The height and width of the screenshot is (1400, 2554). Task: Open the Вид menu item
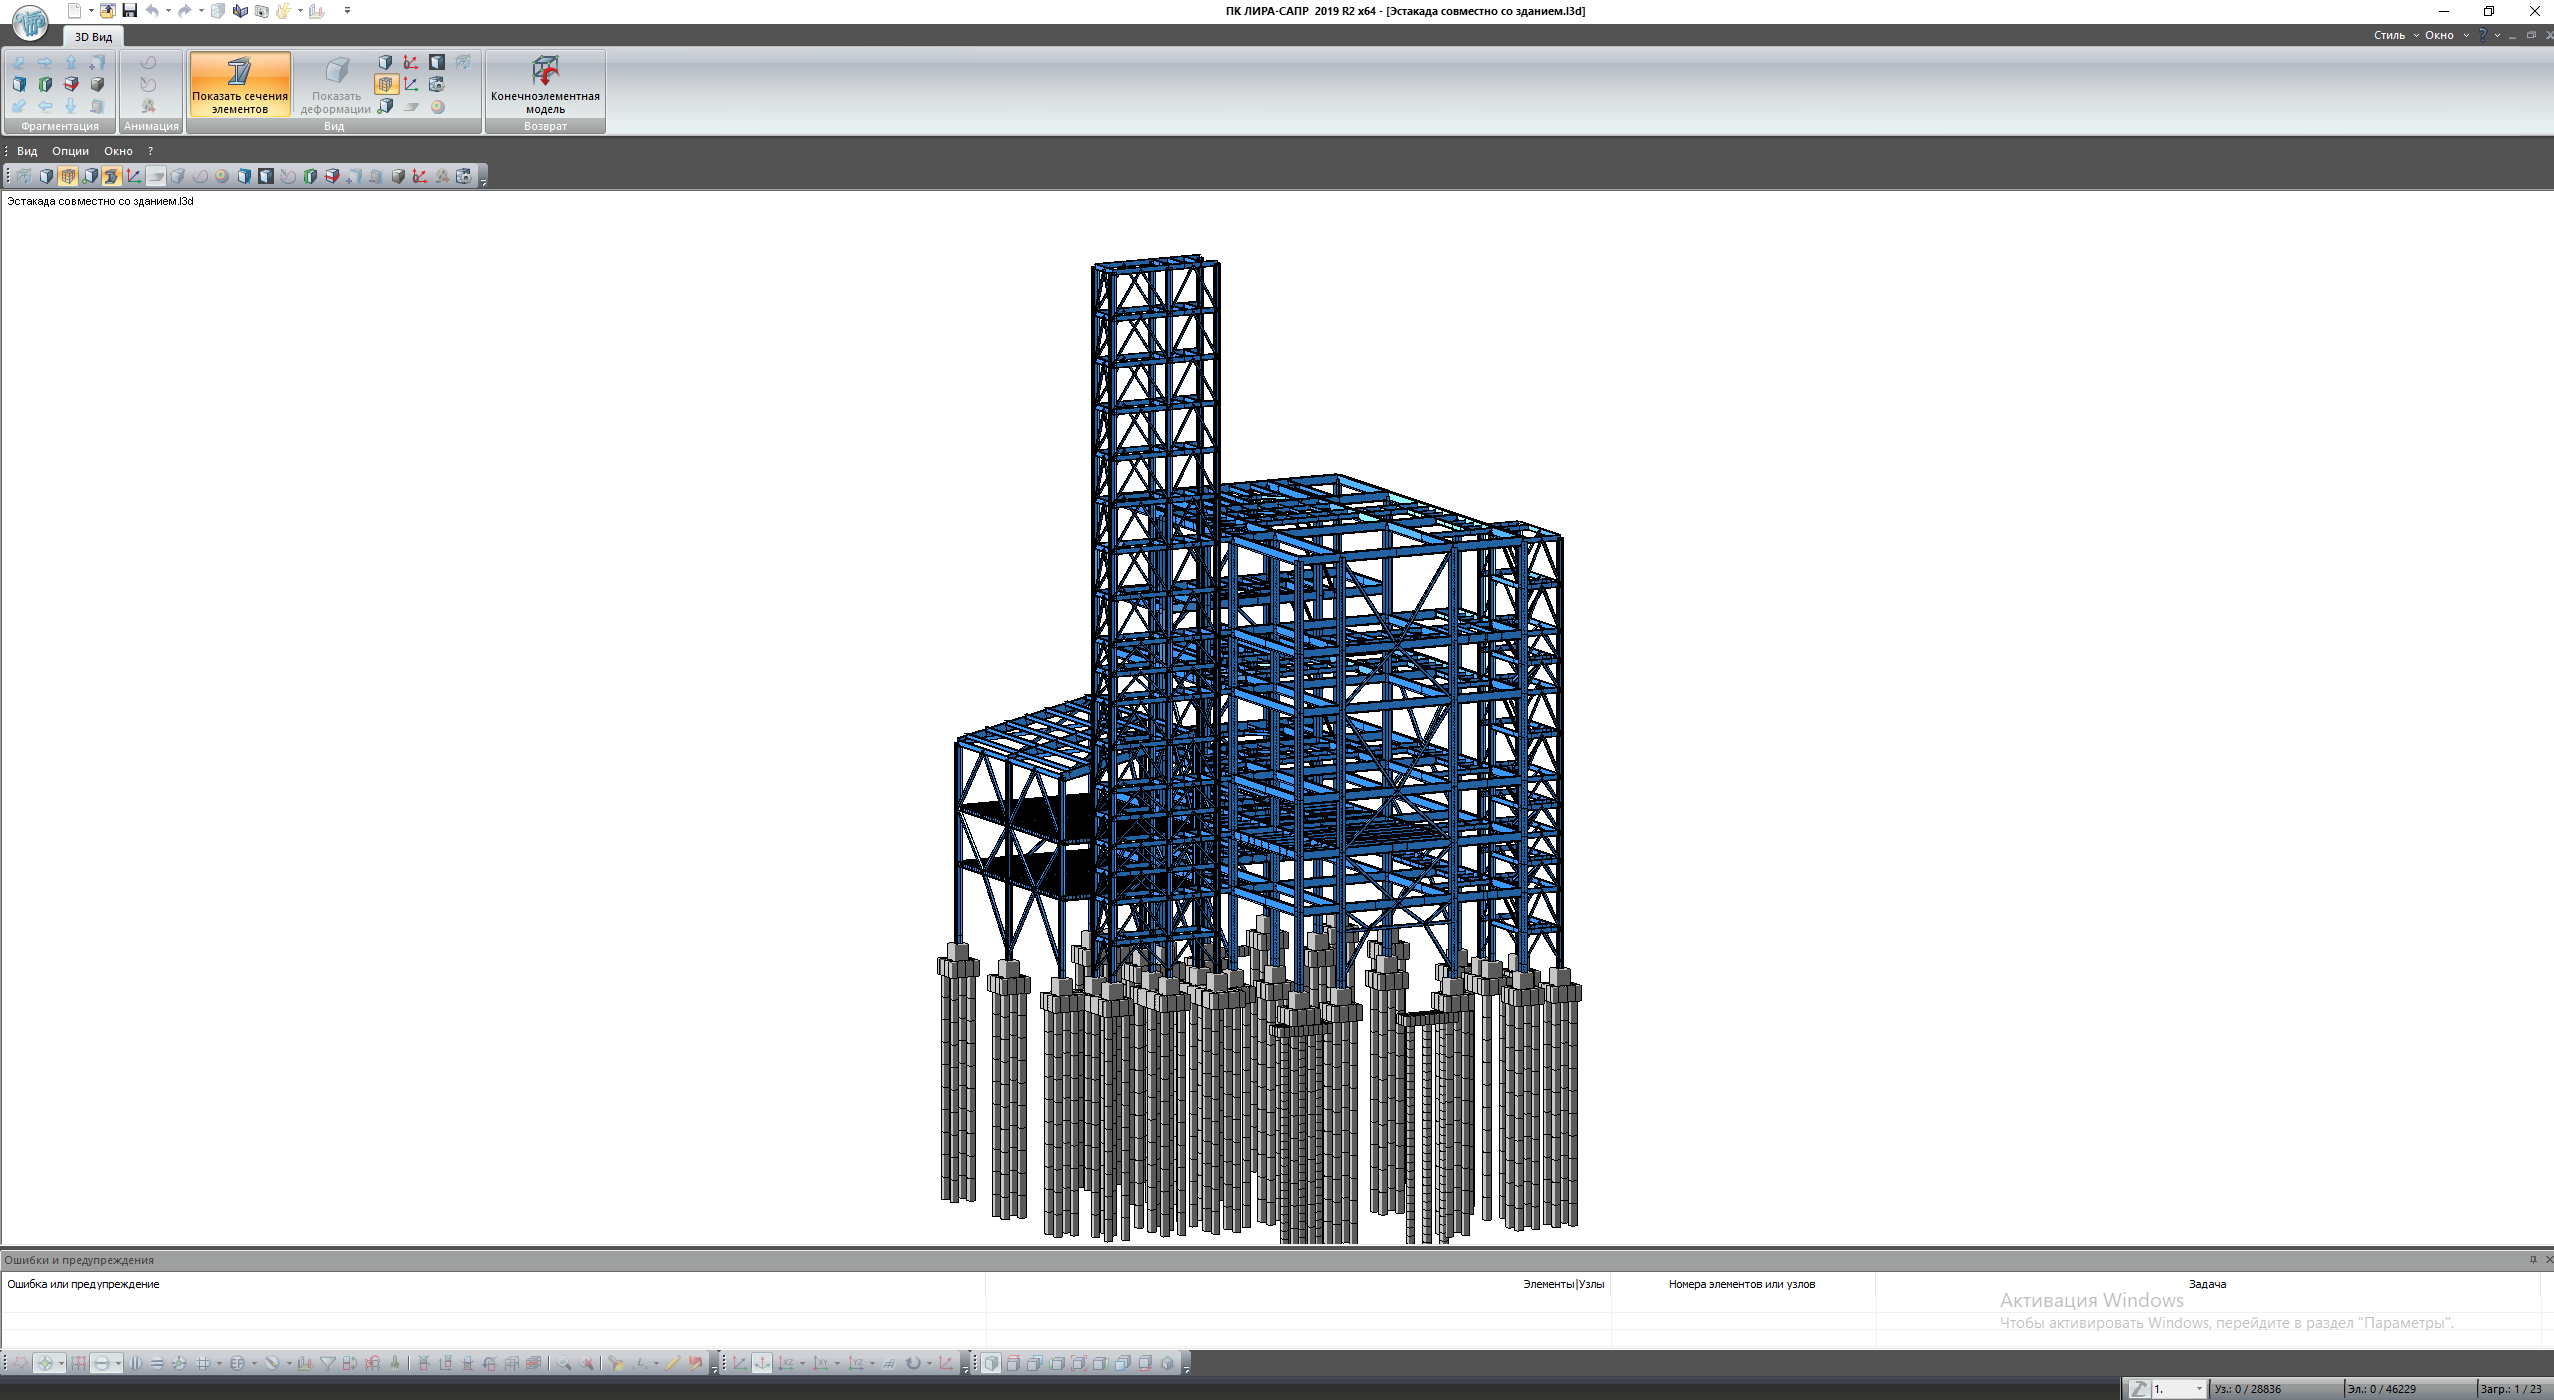[27, 151]
